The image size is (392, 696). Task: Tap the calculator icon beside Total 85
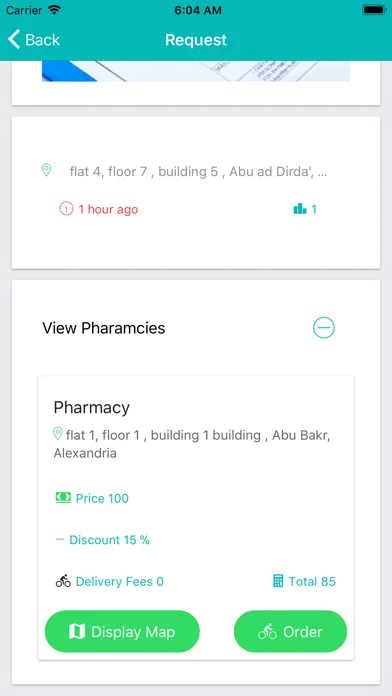click(x=278, y=581)
